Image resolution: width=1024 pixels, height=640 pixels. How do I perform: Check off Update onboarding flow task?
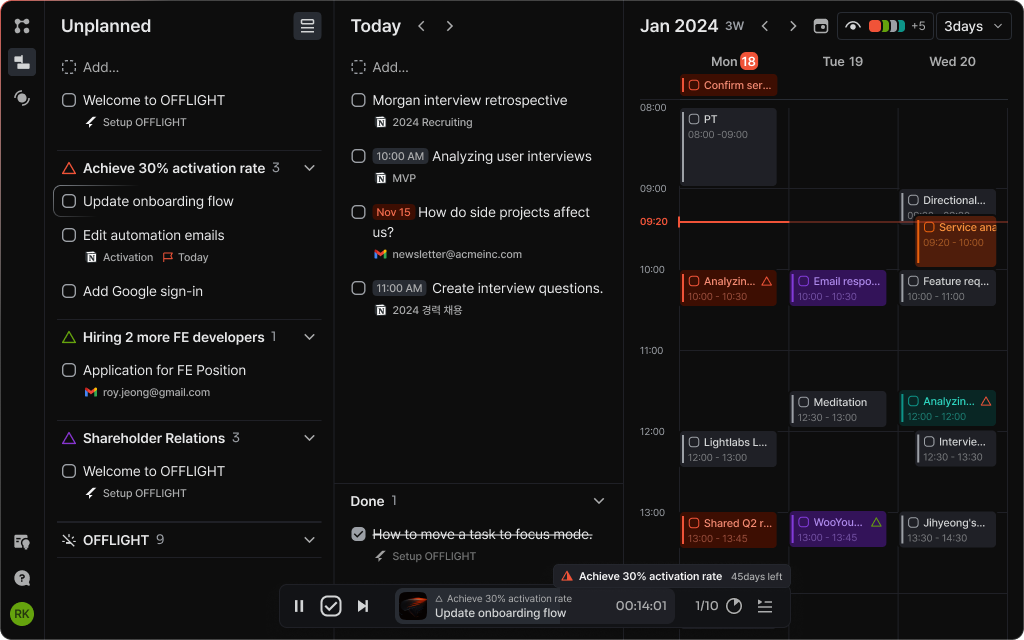pyautogui.click(x=69, y=201)
